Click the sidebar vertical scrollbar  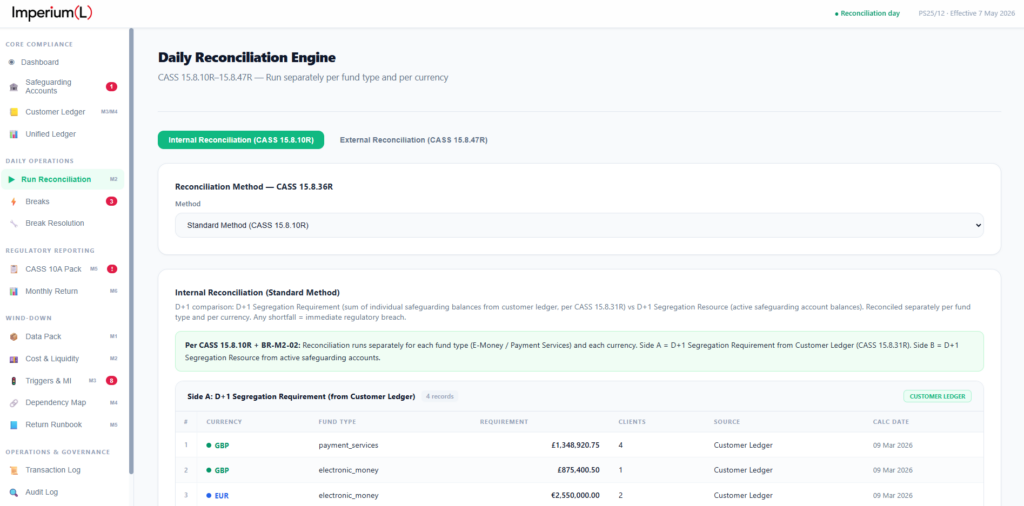click(131, 250)
